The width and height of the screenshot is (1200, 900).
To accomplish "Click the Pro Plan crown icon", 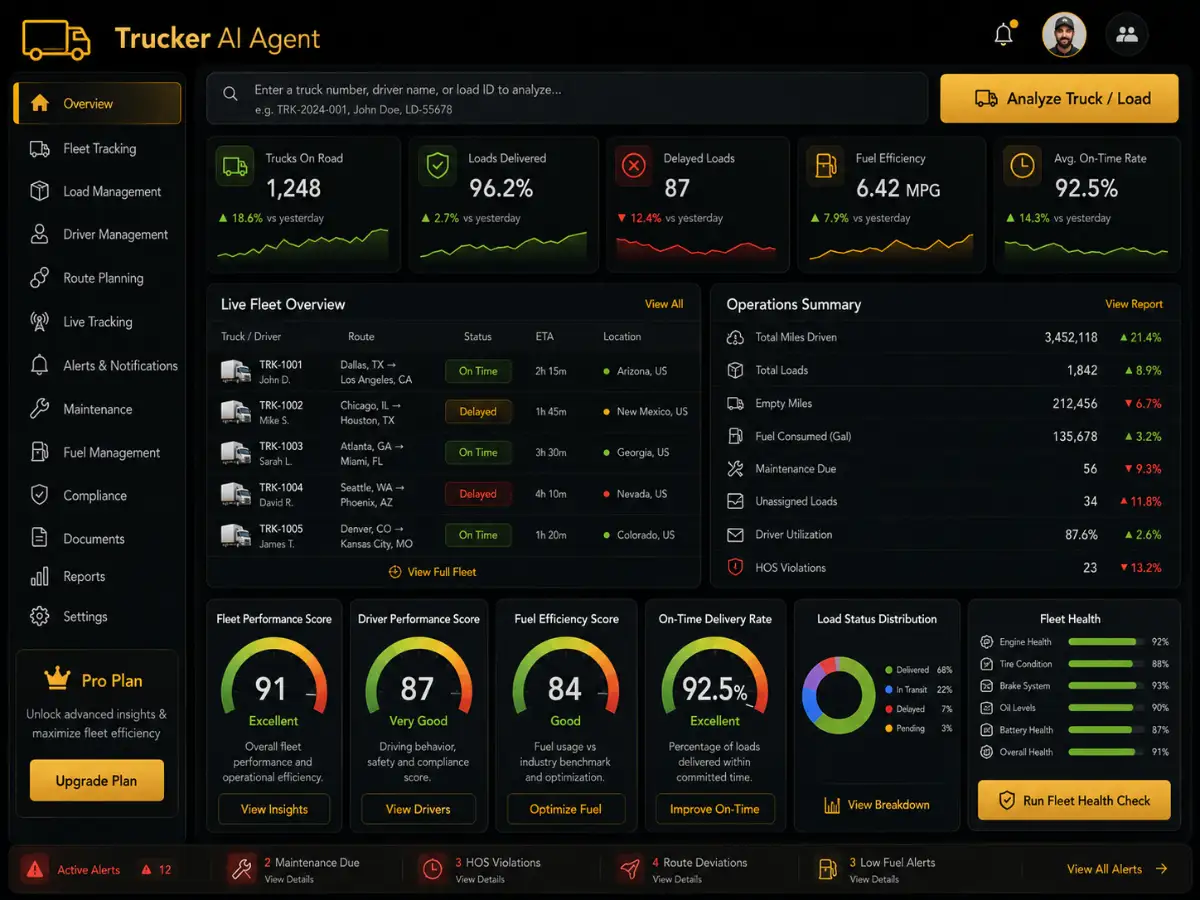I will point(57,679).
